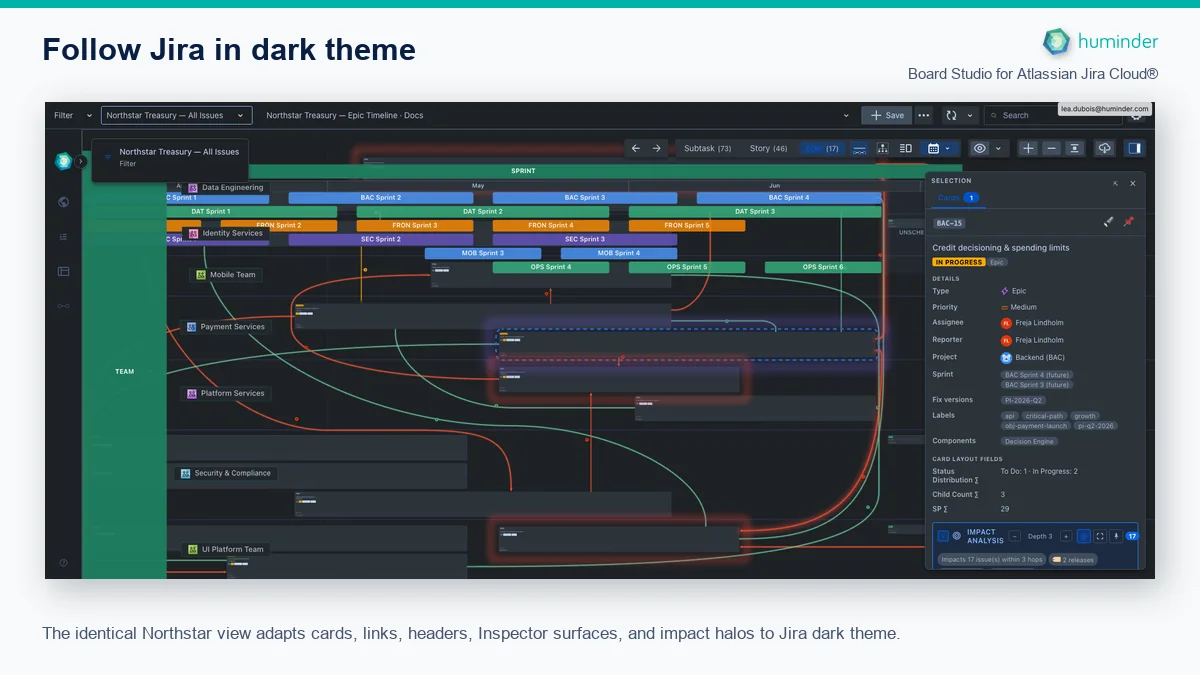Click the Security & Compliance team label
1200x675 pixels.
click(226, 473)
